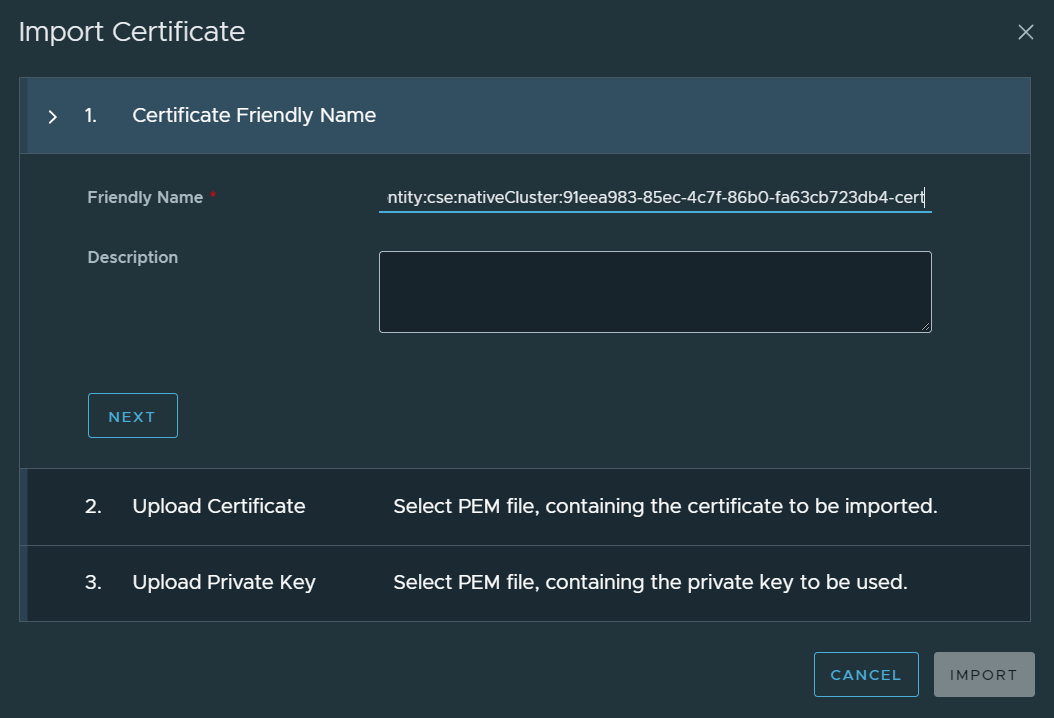
Task: Click the certificate PEM file hint text
Action: pos(665,506)
